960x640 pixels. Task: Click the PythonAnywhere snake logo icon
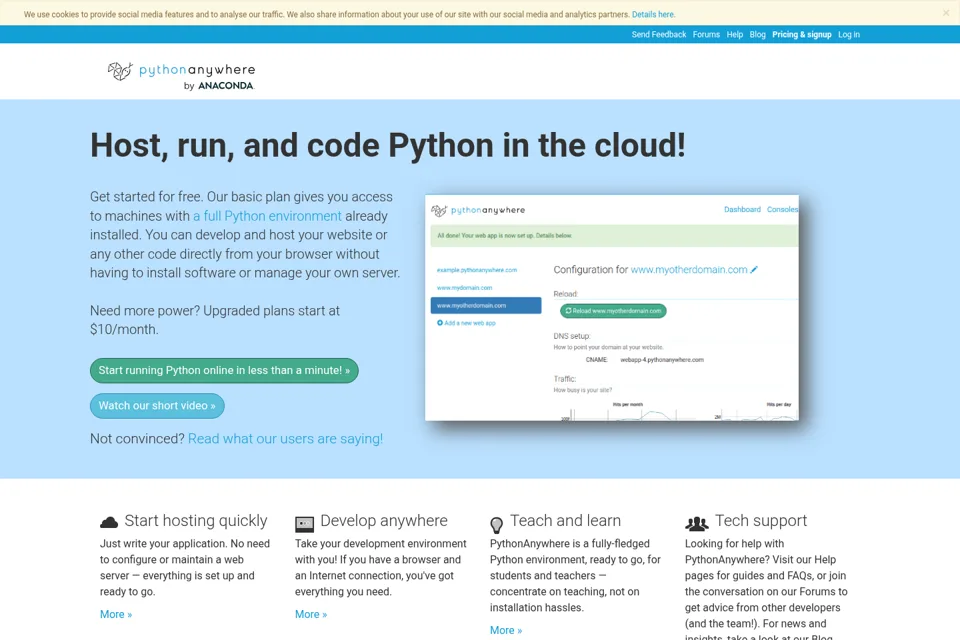120,71
